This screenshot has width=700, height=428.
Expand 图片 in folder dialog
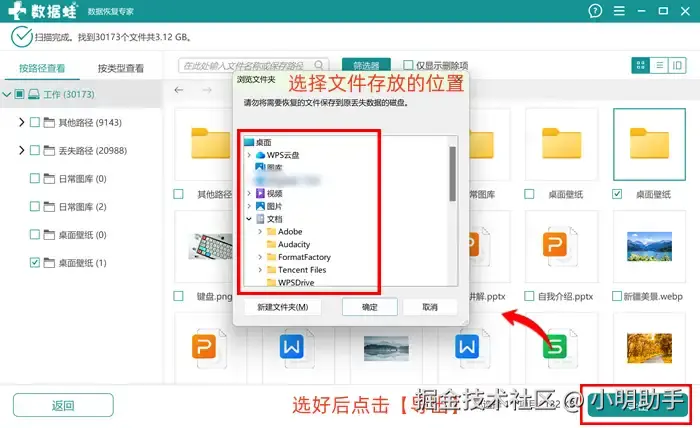[x=249, y=206]
